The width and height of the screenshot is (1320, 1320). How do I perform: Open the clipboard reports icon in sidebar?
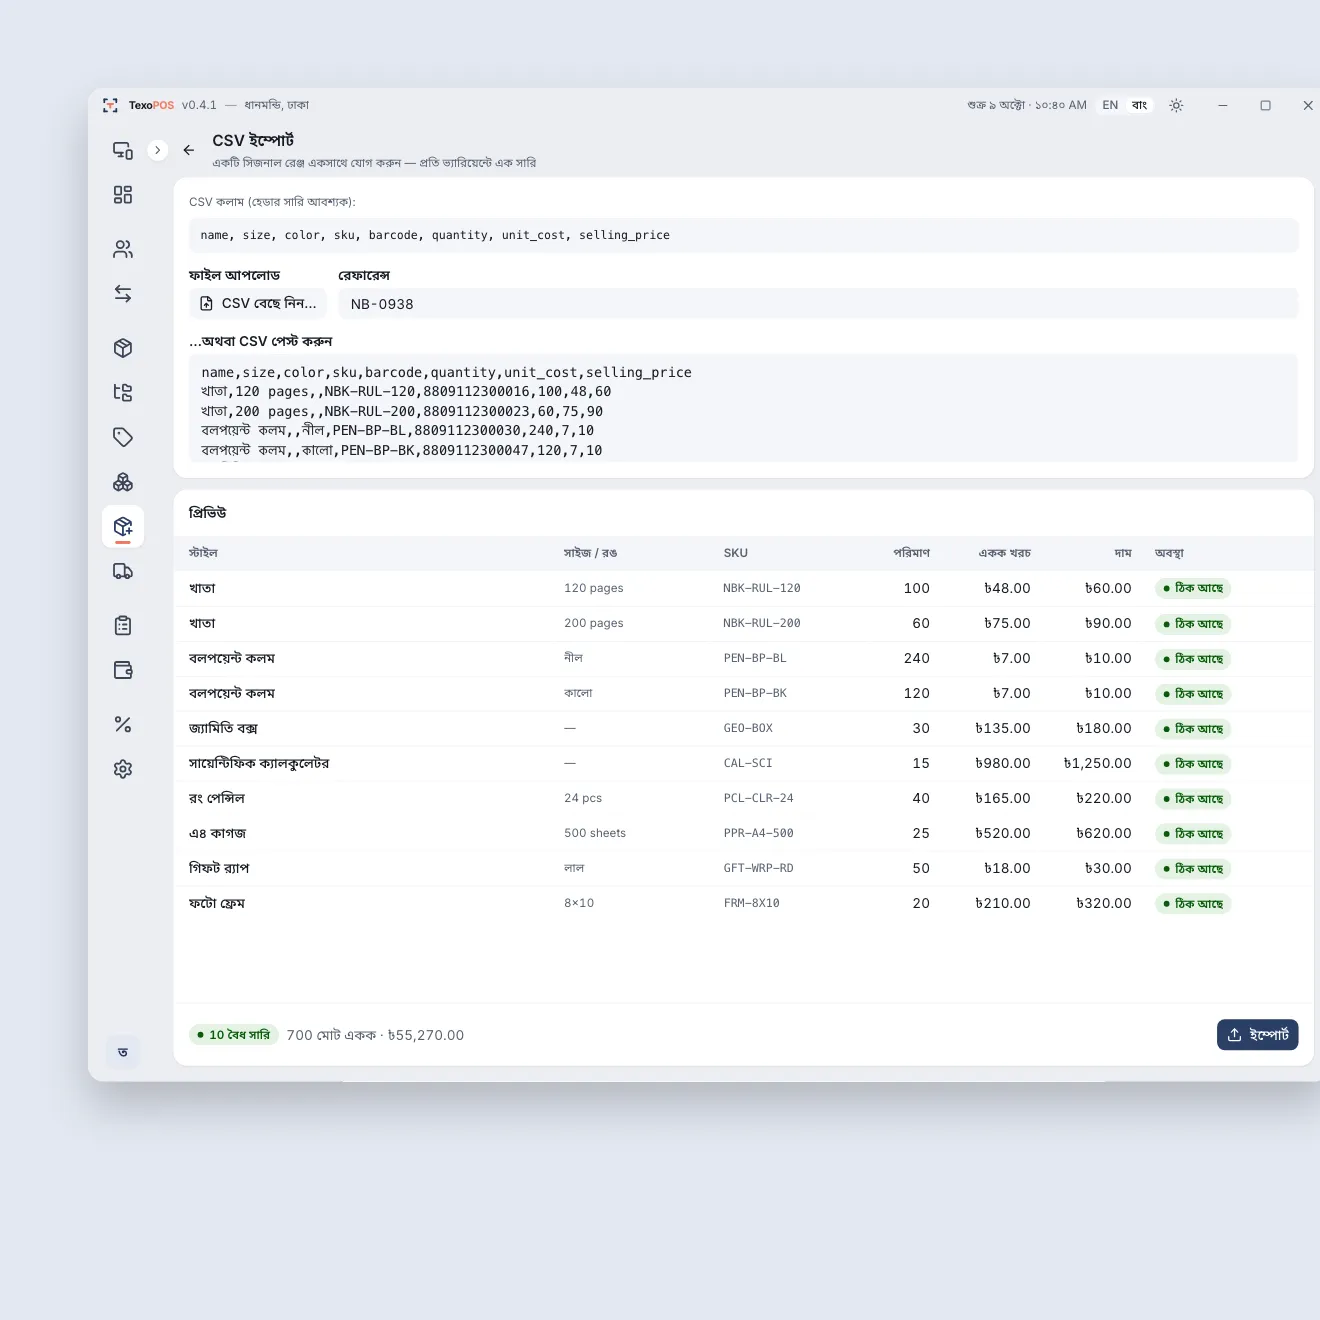click(x=123, y=626)
